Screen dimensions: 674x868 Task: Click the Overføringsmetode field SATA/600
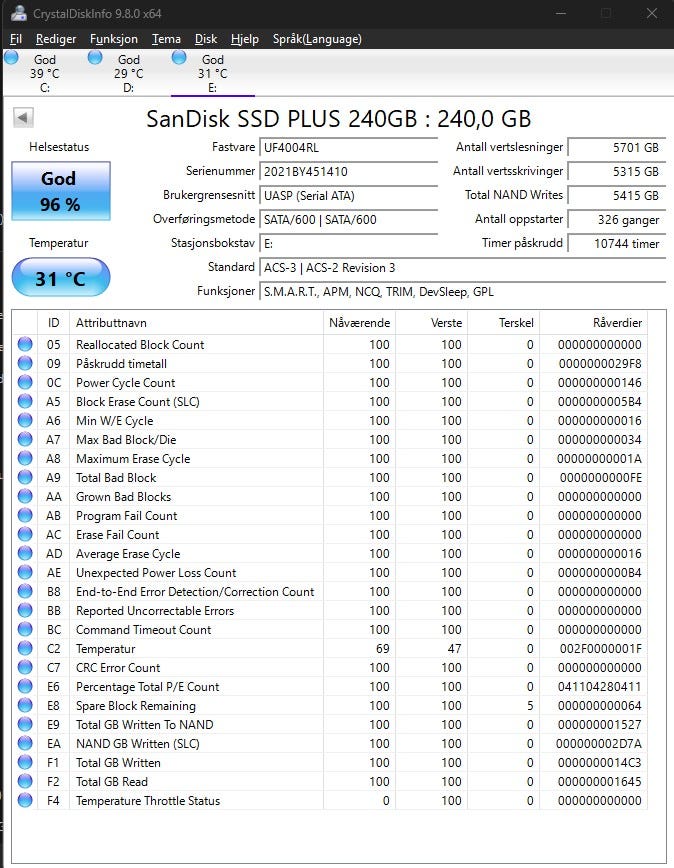click(x=349, y=219)
